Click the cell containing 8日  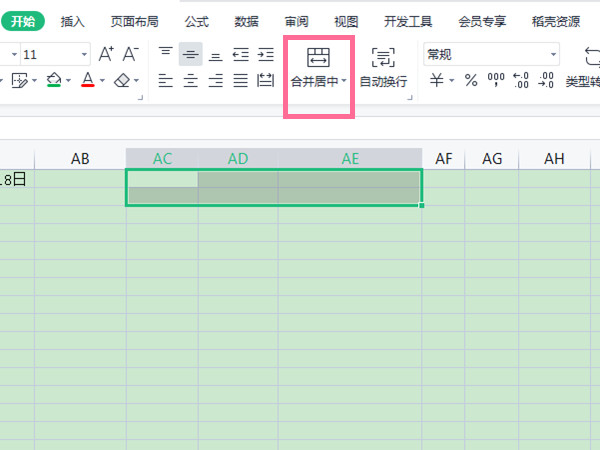point(17,179)
